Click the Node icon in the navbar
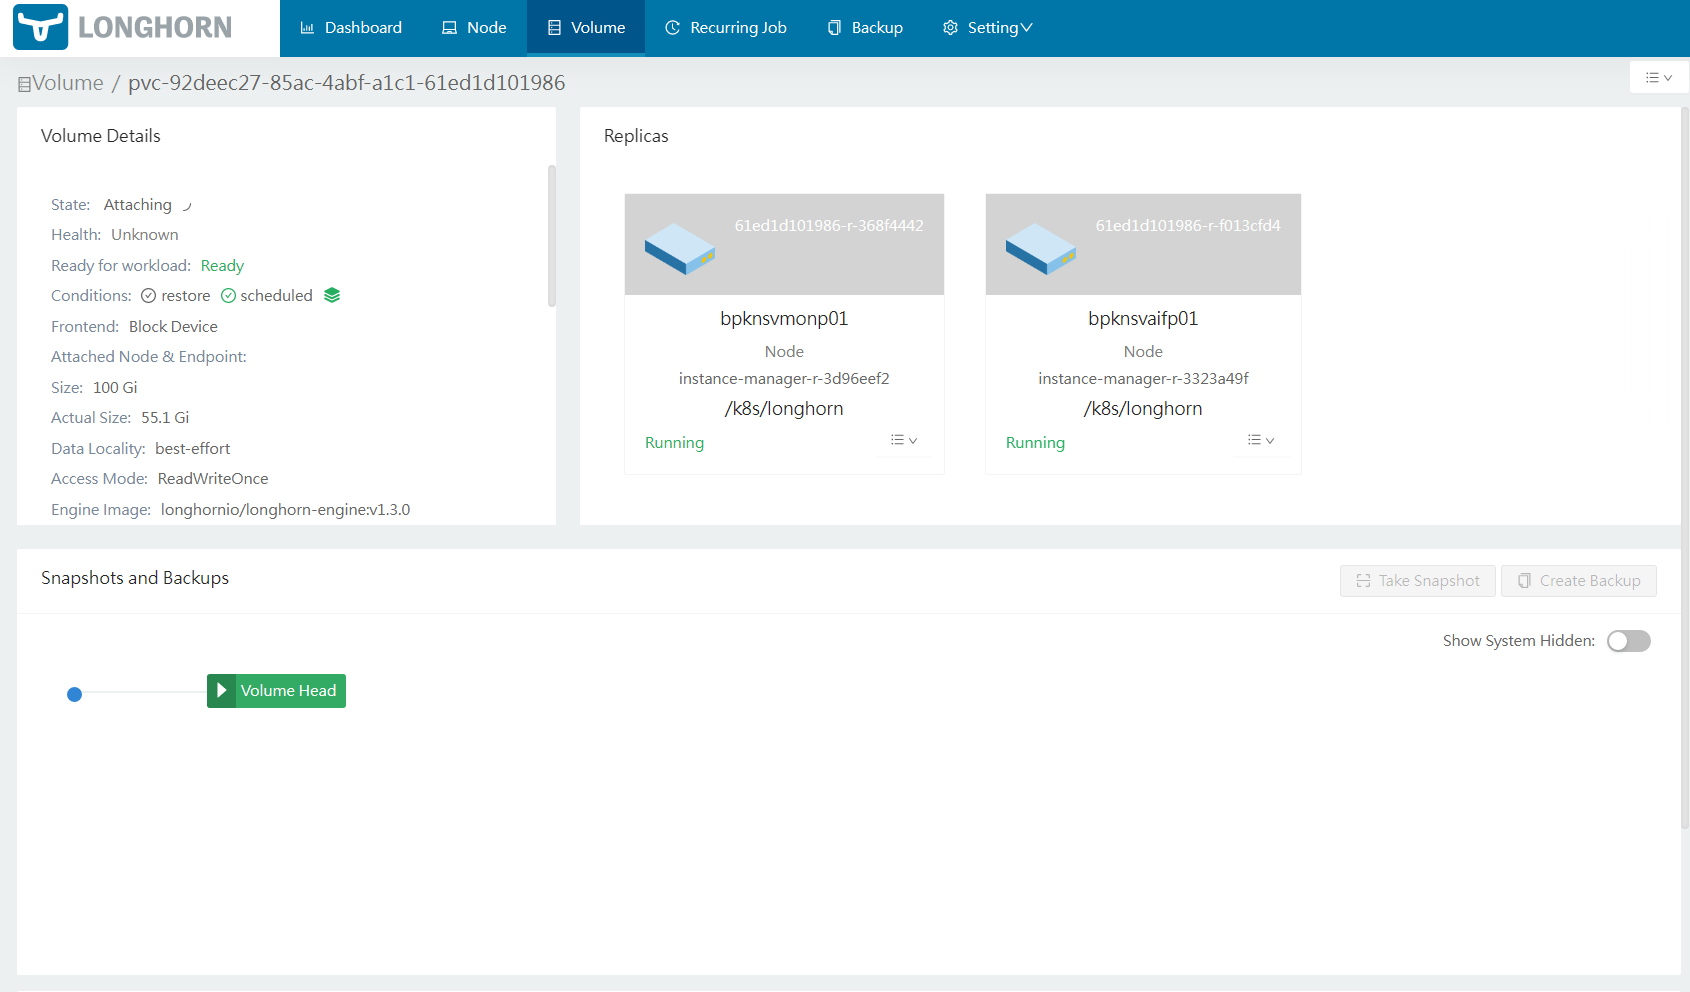This screenshot has height=992, width=1690. click(x=448, y=27)
